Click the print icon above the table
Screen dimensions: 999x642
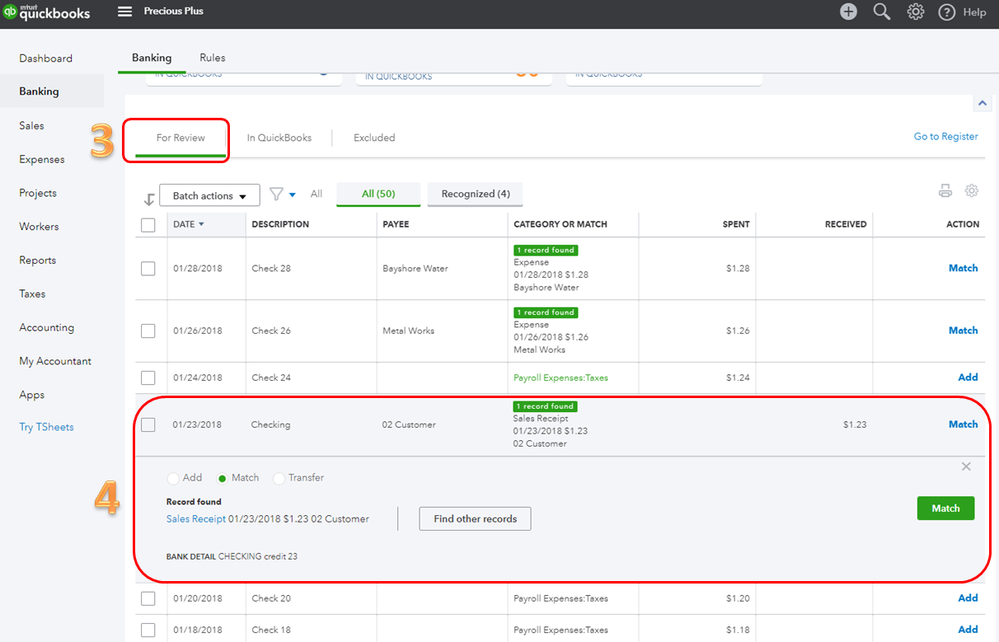tap(945, 190)
